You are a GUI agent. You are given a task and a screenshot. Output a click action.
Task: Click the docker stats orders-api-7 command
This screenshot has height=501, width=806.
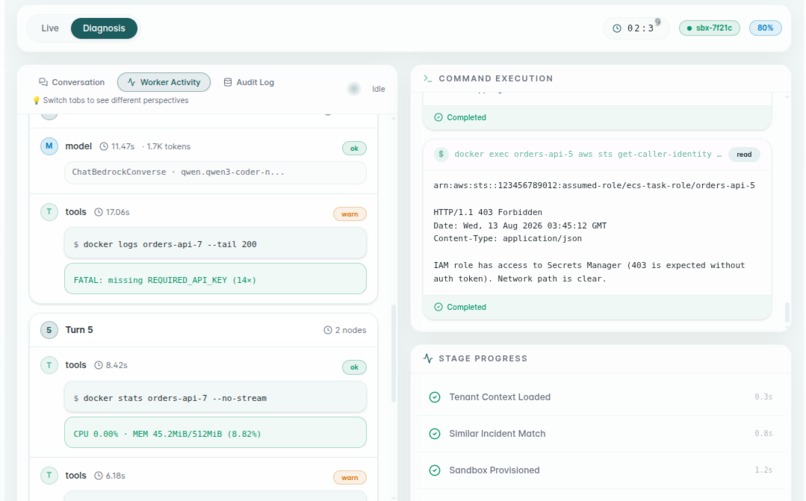tap(215, 398)
